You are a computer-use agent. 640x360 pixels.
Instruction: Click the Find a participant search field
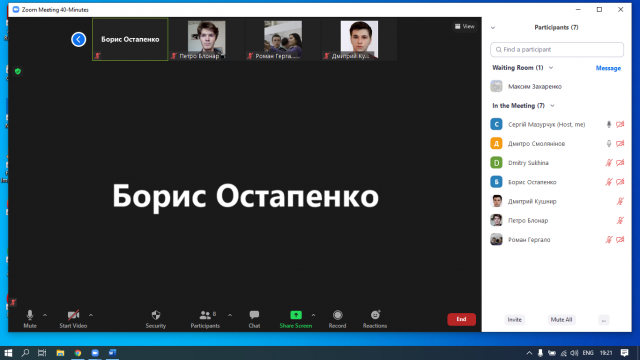557,49
